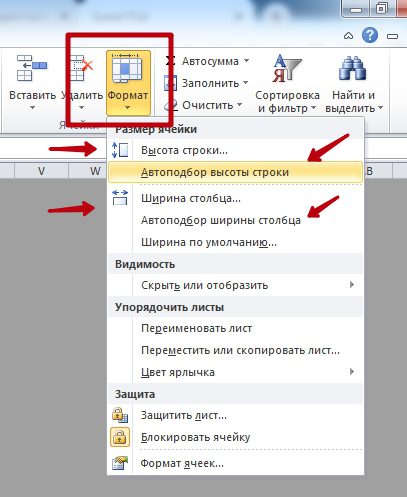
Task: Expand Автосумма dropdown arrow
Action: (x=246, y=61)
